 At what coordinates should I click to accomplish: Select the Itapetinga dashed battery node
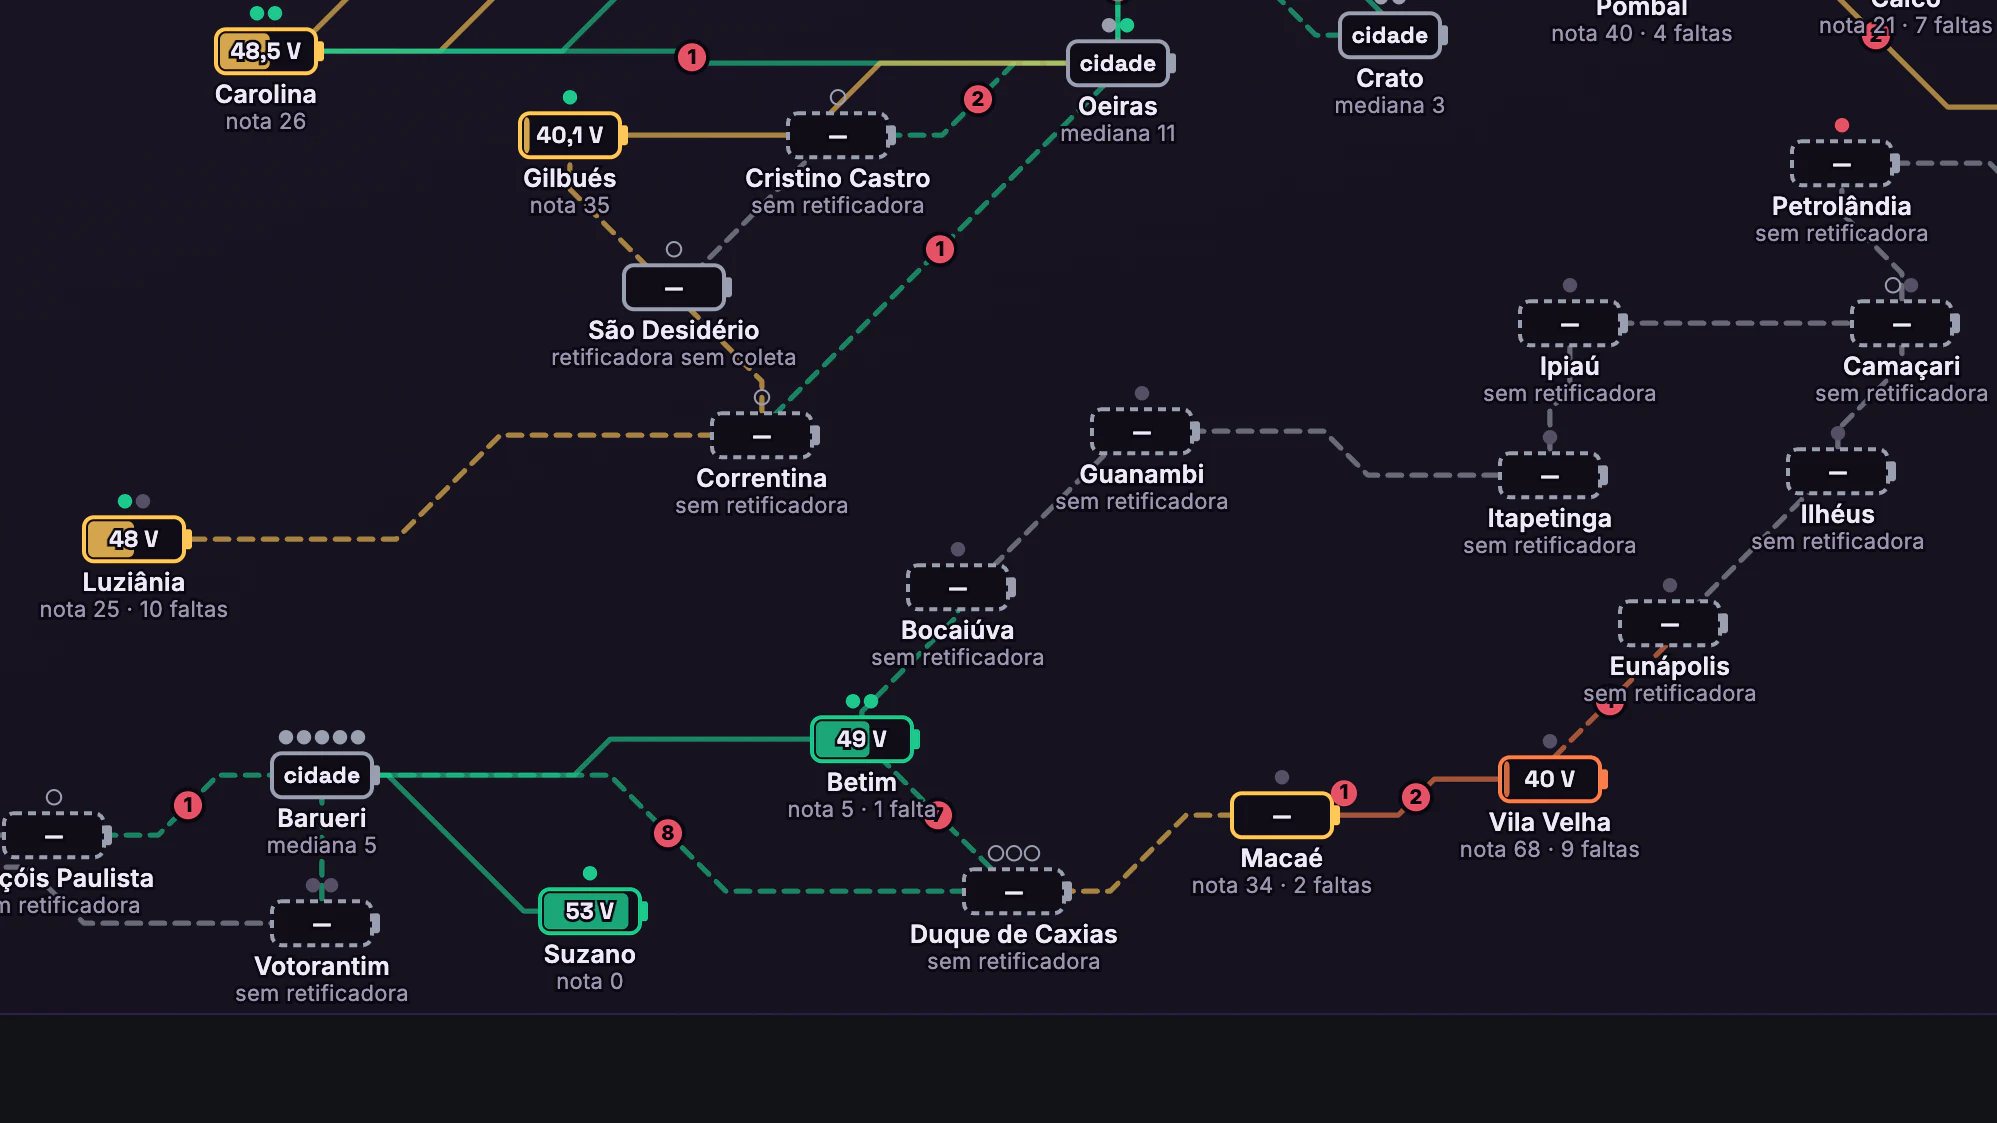click(1552, 475)
